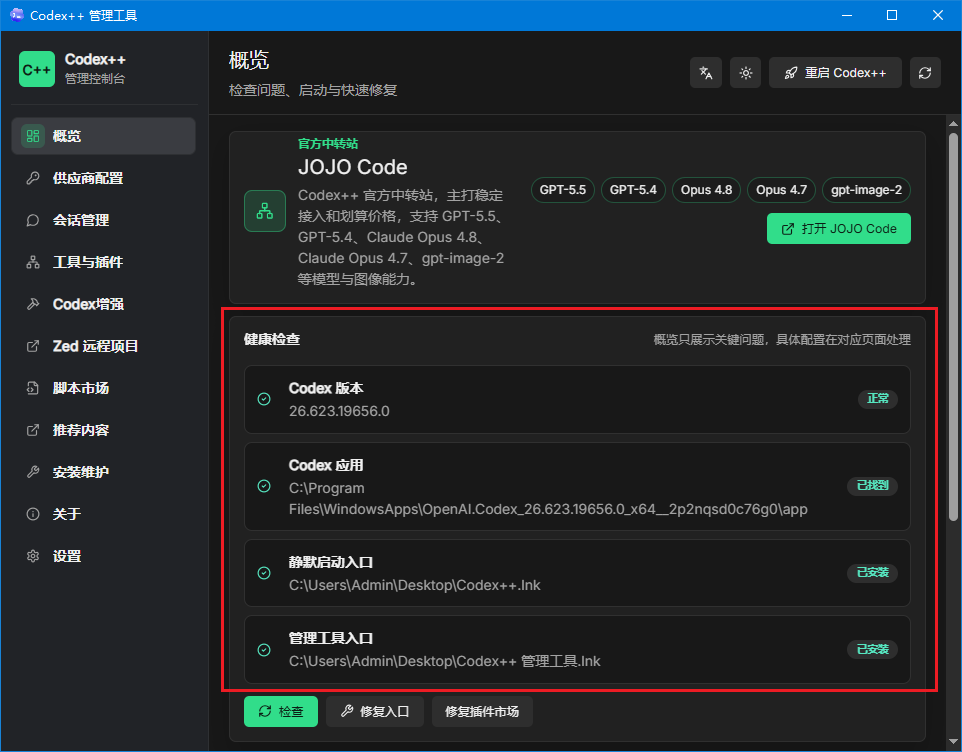Image resolution: width=962 pixels, height=752 pixels.
Task: Open 设置 in the sidebar
Action: click(x=104, y=556)
